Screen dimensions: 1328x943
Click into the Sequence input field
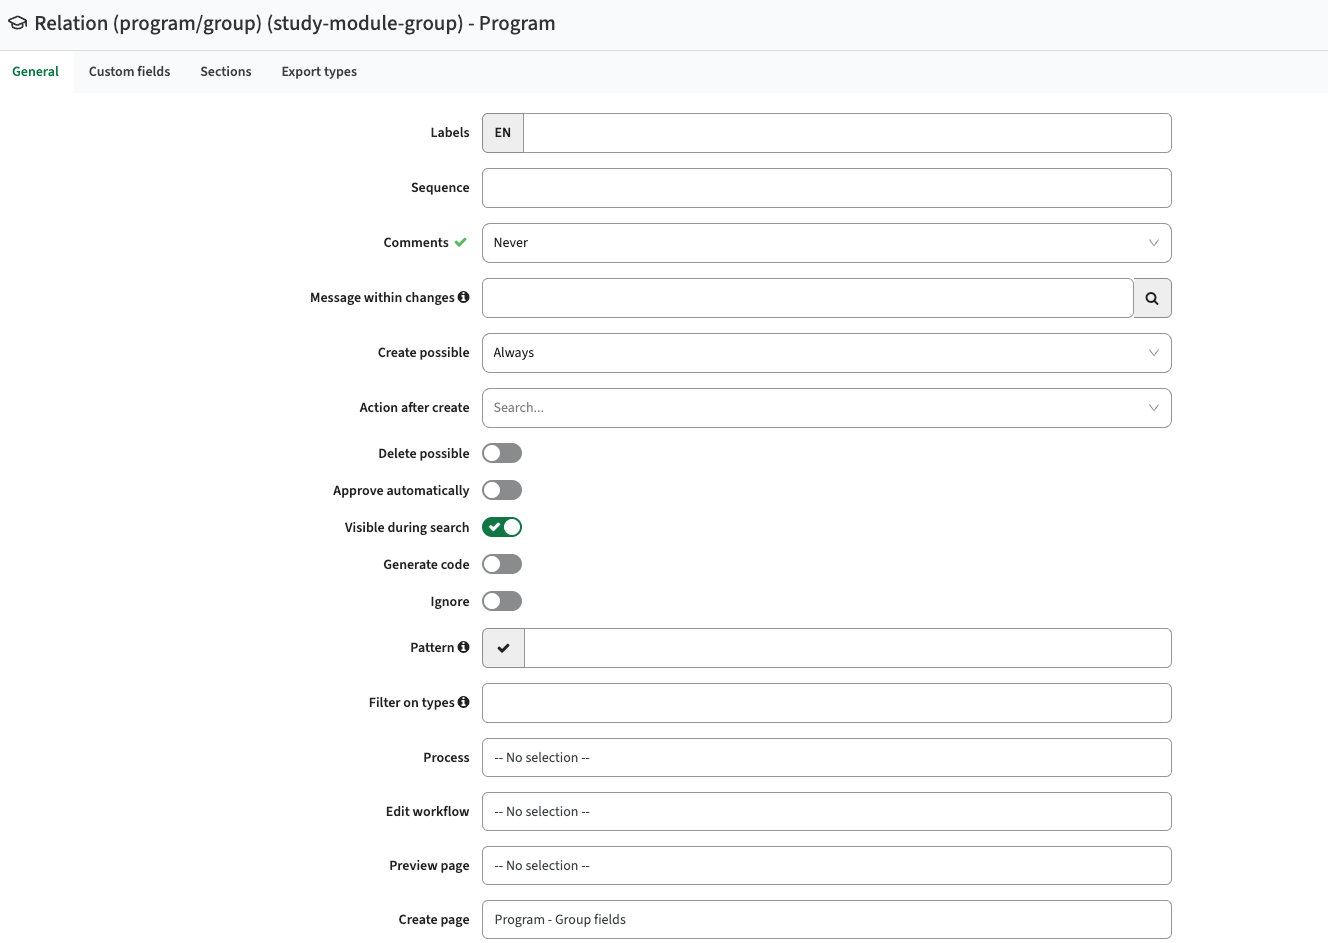point(826,188)
